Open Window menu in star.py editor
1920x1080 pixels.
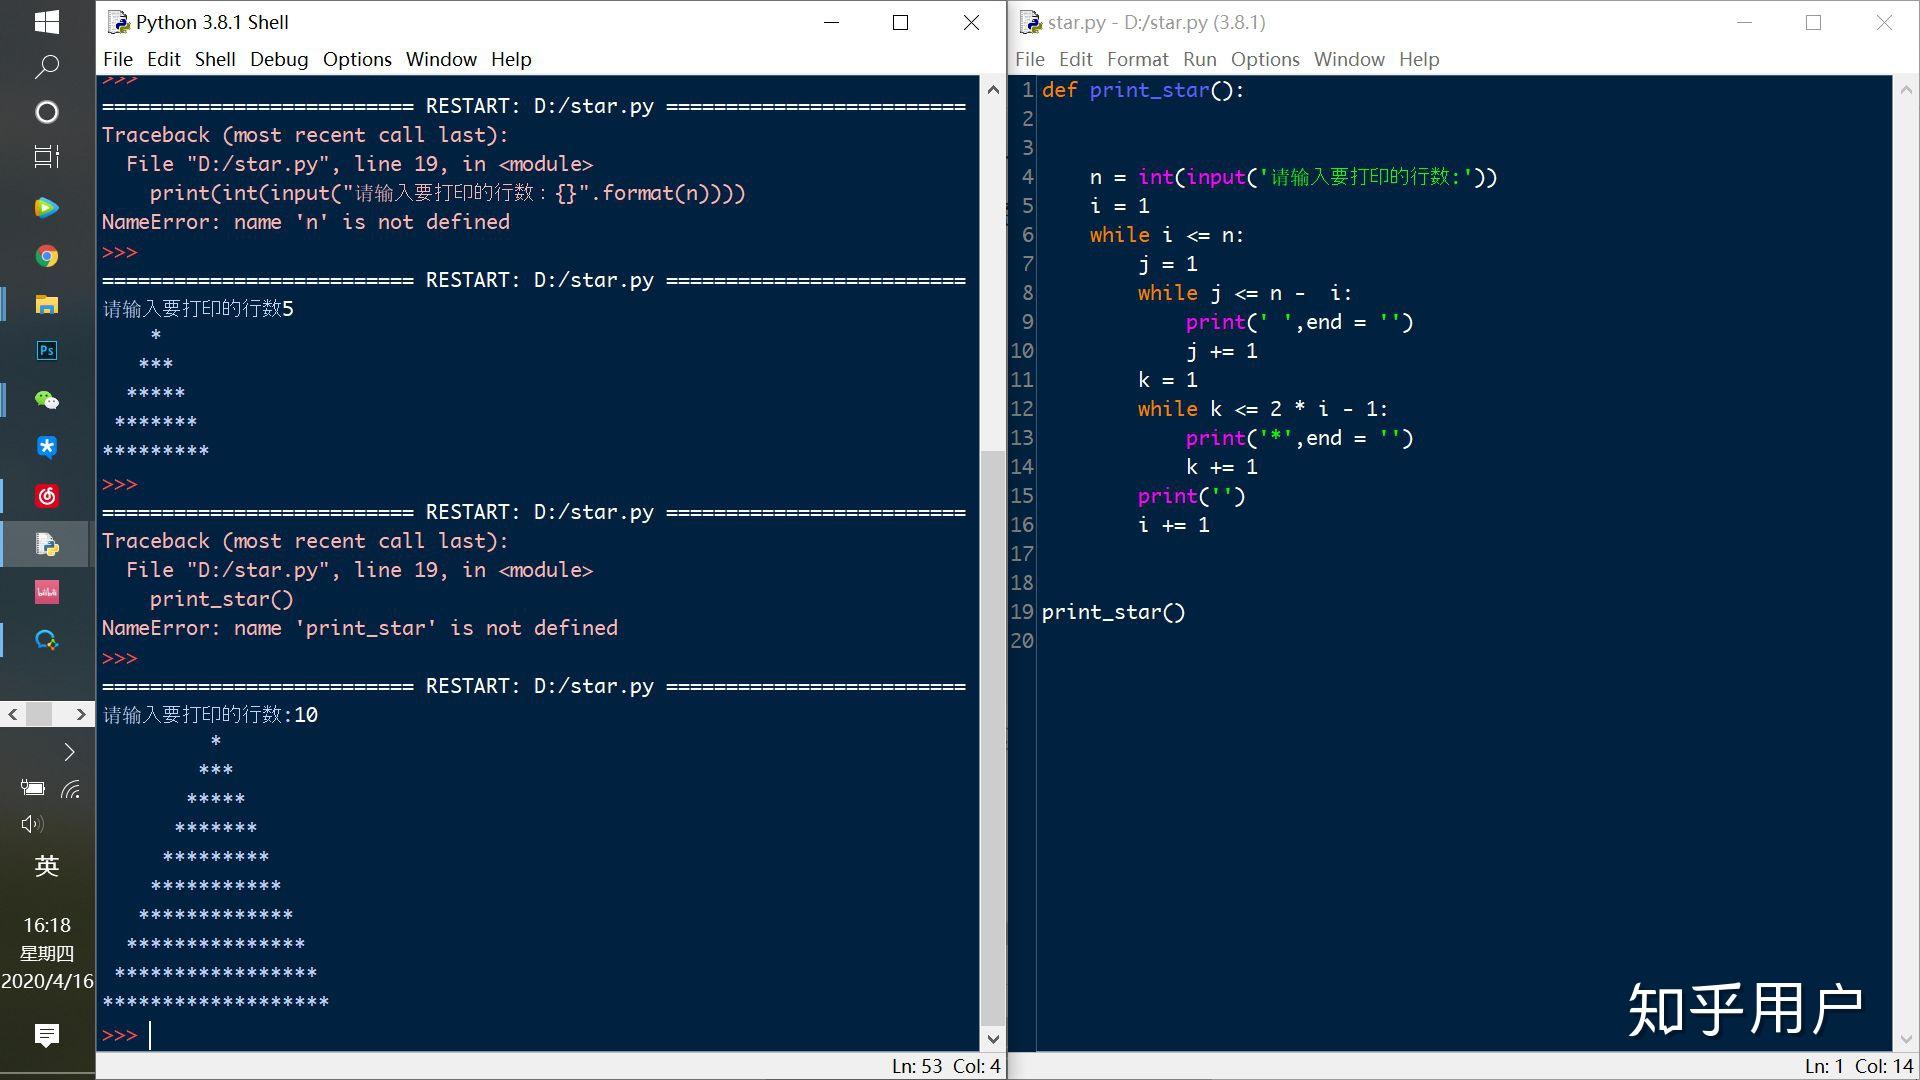click(x=1349, y=59)
